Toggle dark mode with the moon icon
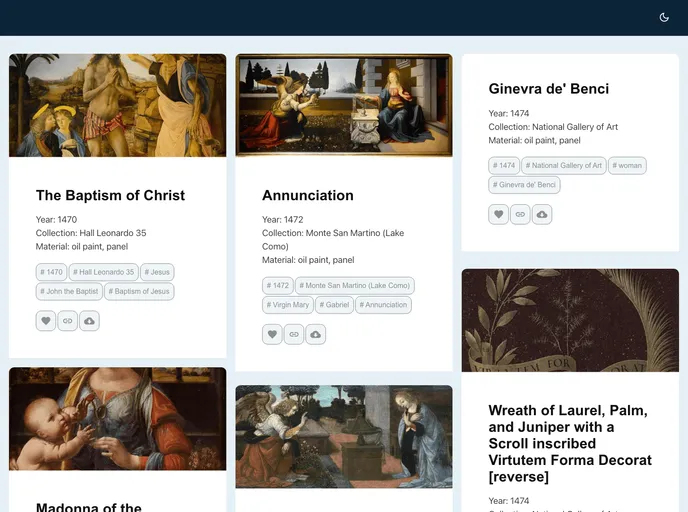688x512 pixels. coord(664,18)
